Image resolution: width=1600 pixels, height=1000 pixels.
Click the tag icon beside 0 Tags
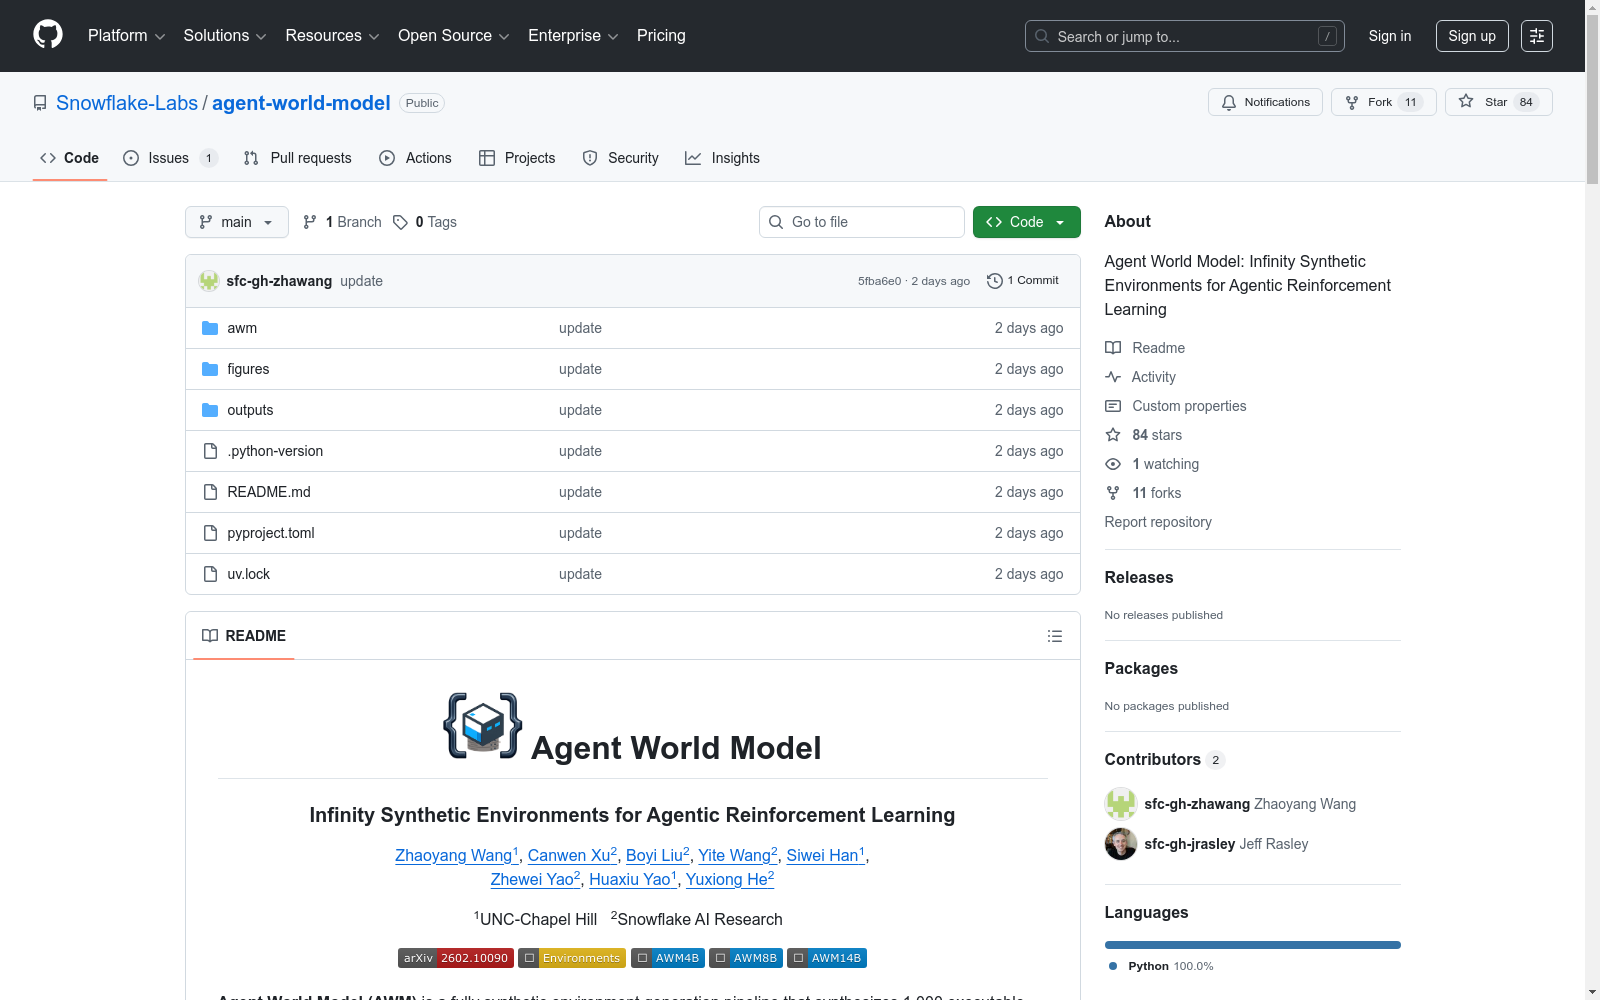point(400,222)
